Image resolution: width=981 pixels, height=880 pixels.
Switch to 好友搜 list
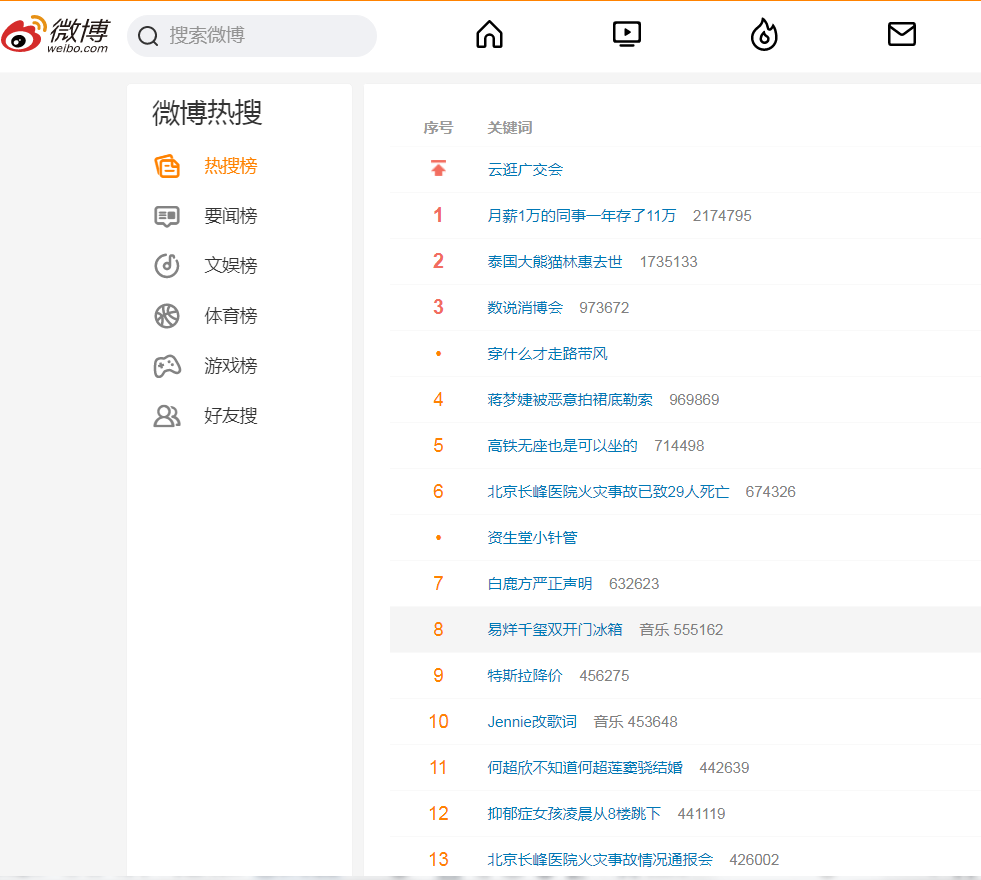[x=231, y=416]
